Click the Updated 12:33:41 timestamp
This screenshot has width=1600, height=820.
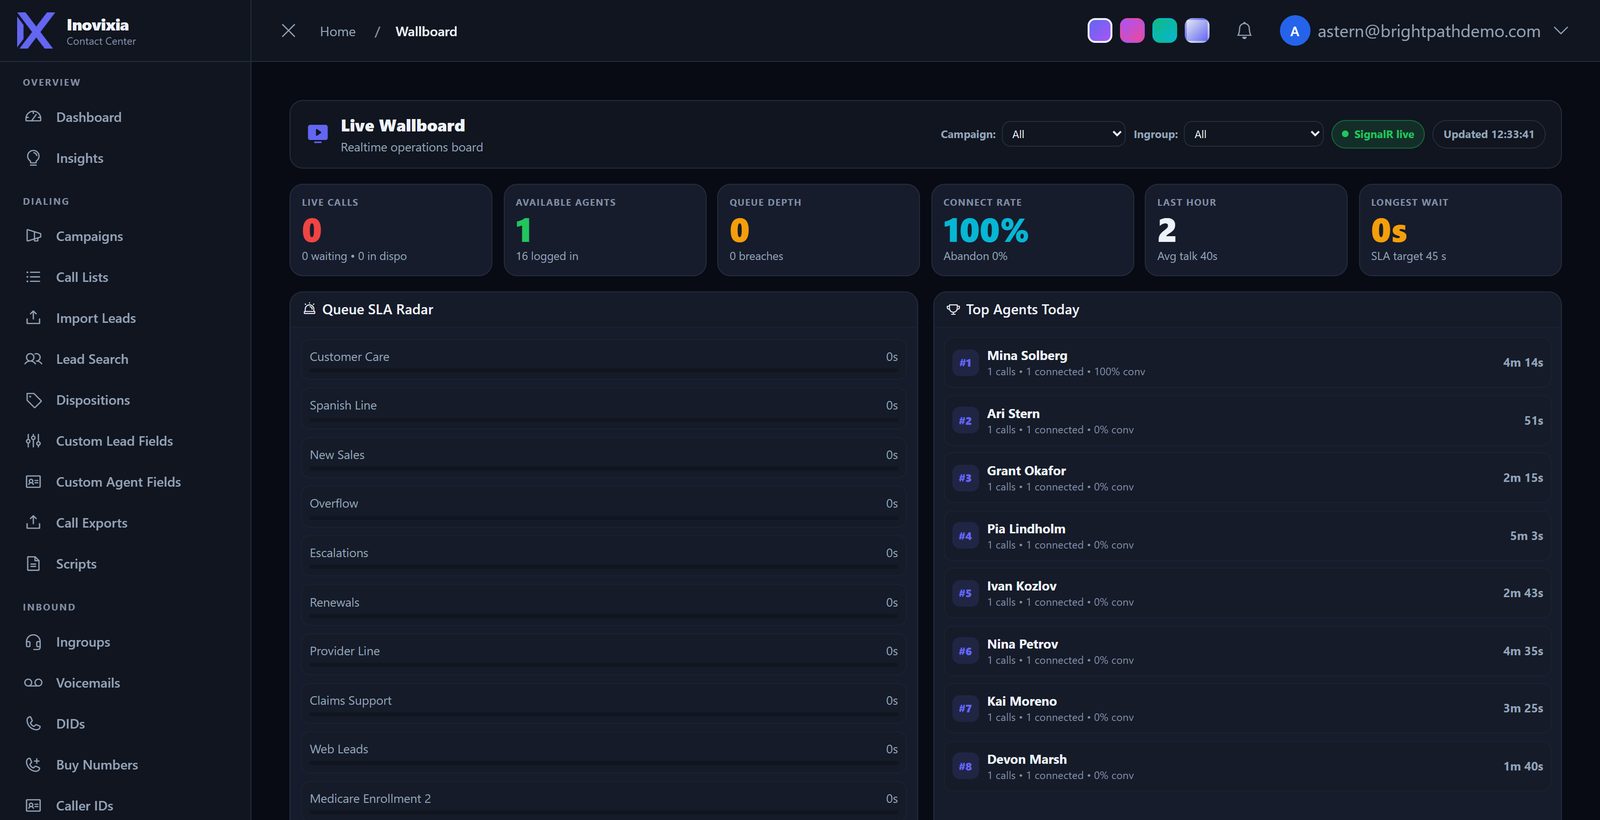[1489, 134]
